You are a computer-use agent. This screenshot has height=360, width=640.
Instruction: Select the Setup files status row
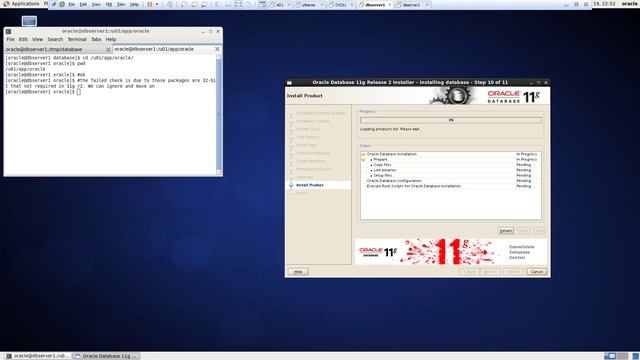point(451,176)
